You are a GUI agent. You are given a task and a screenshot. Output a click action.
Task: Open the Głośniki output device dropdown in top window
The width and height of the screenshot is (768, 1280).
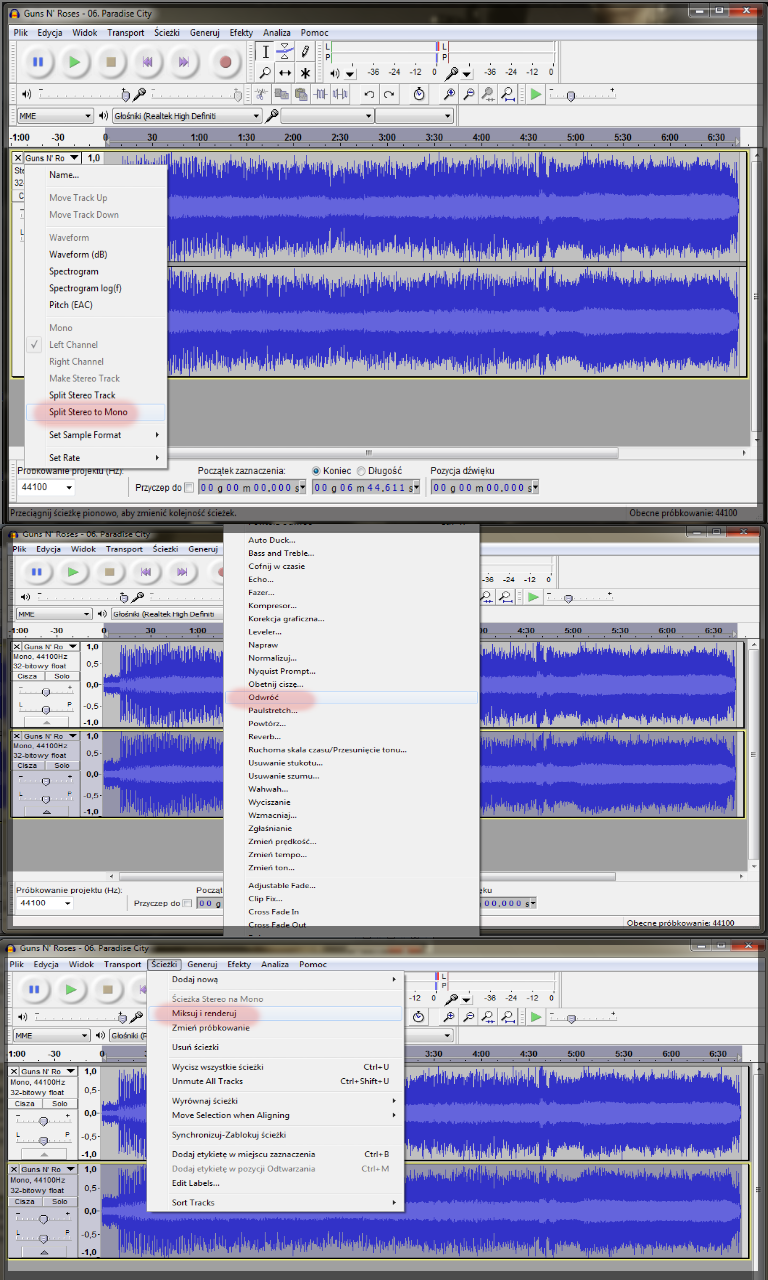coord(186,116)
